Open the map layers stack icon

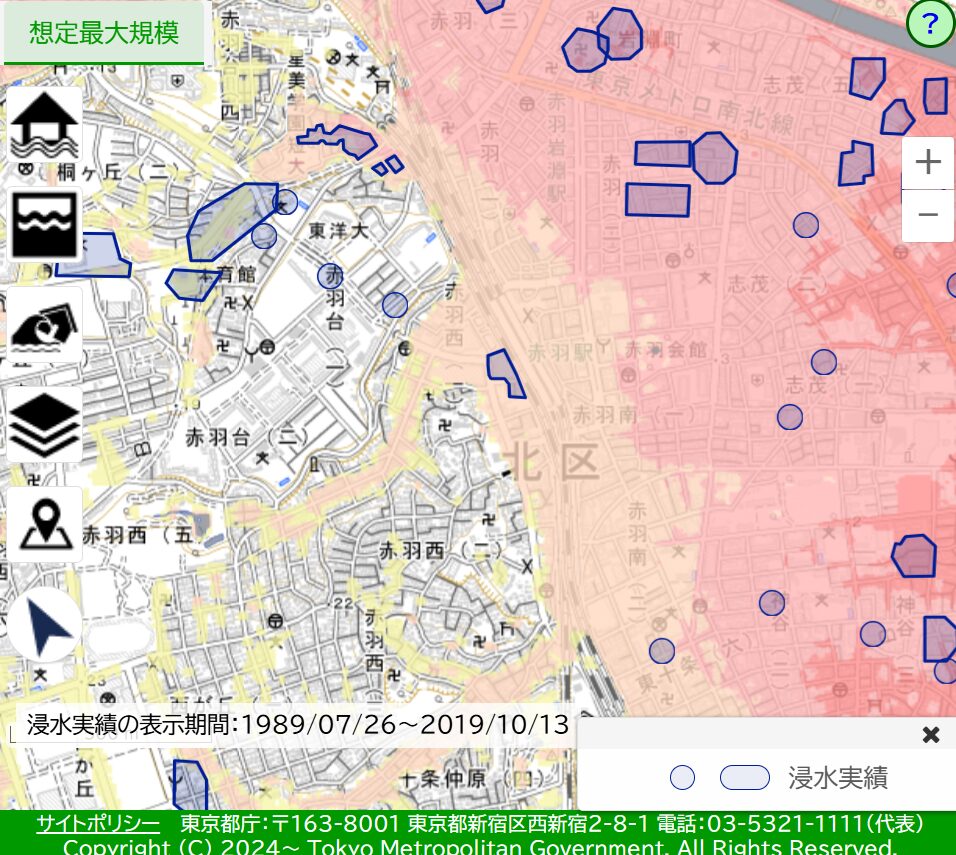click(x=45, y=424)
